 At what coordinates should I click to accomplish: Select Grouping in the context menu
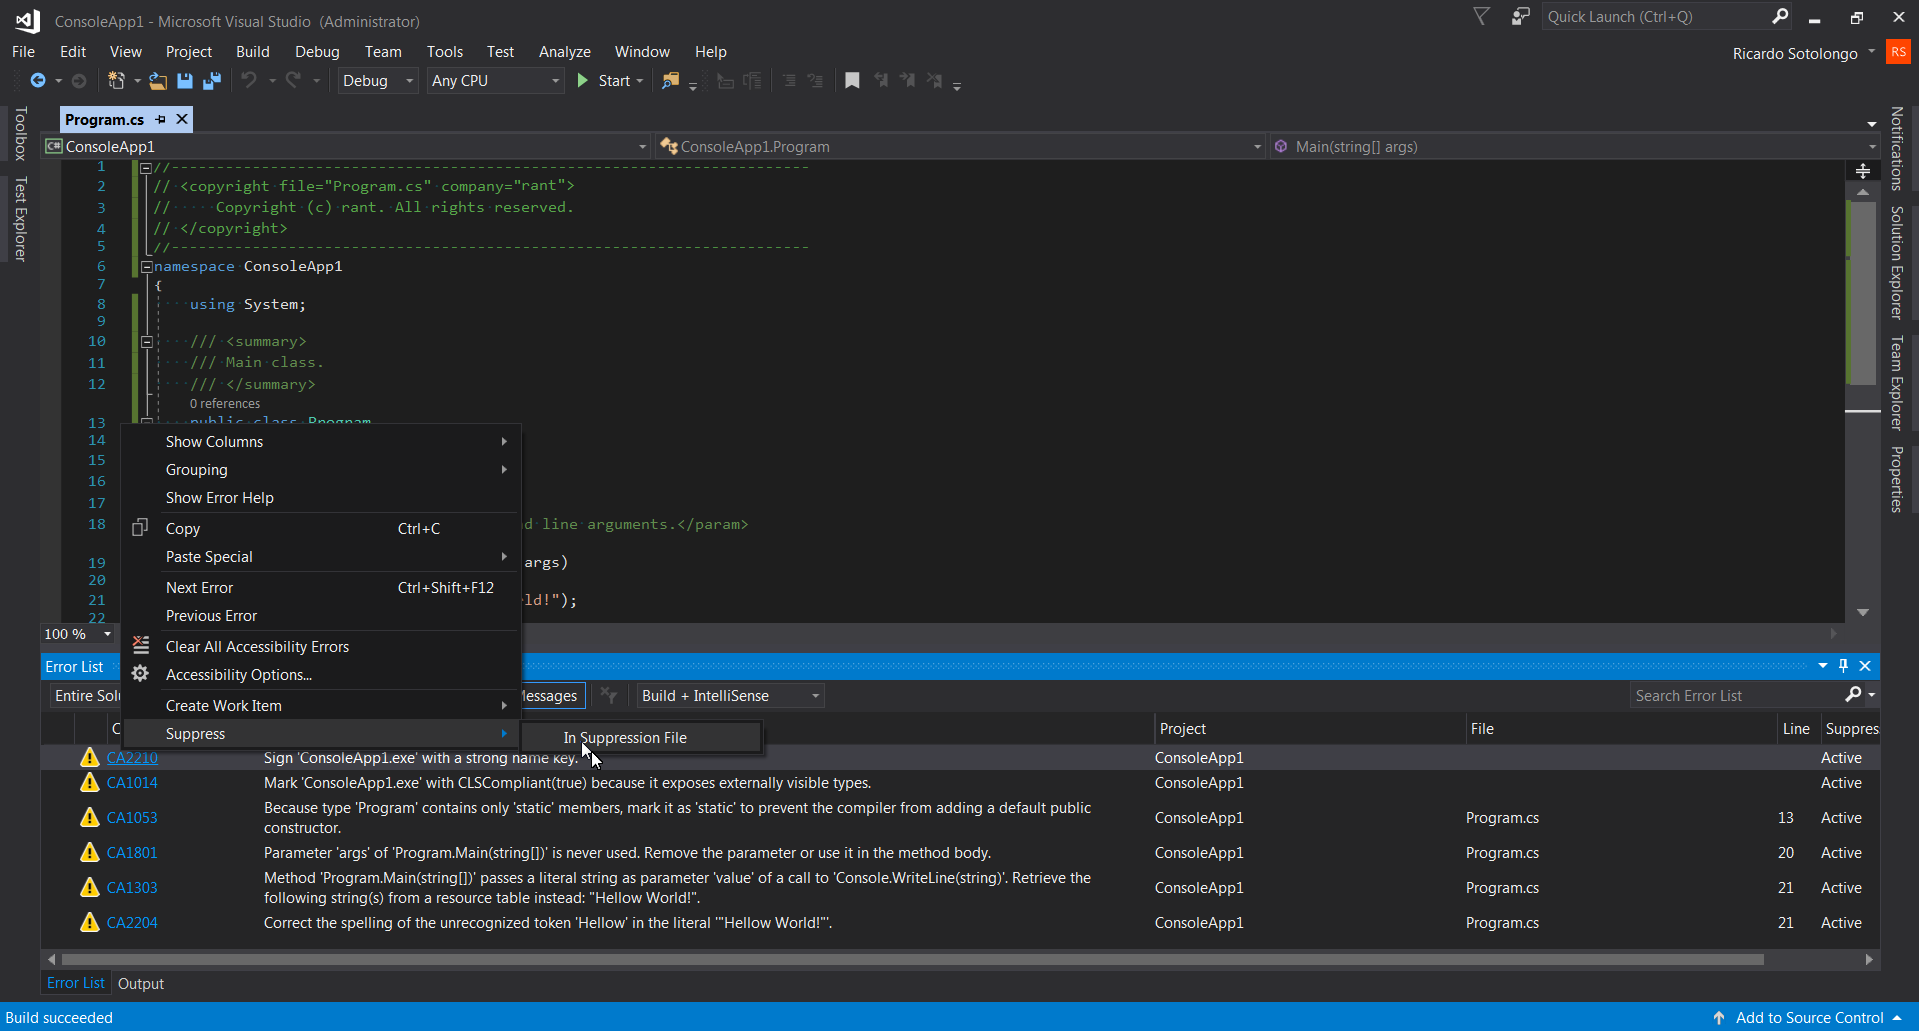pyautogui.click(x=321, y=470)
